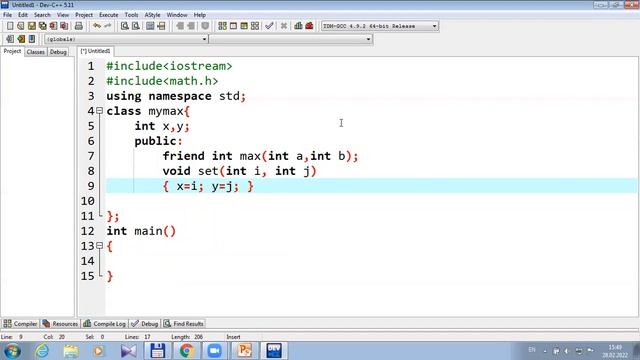
Task: Switch to the Classes side tab
Action: 36,52
